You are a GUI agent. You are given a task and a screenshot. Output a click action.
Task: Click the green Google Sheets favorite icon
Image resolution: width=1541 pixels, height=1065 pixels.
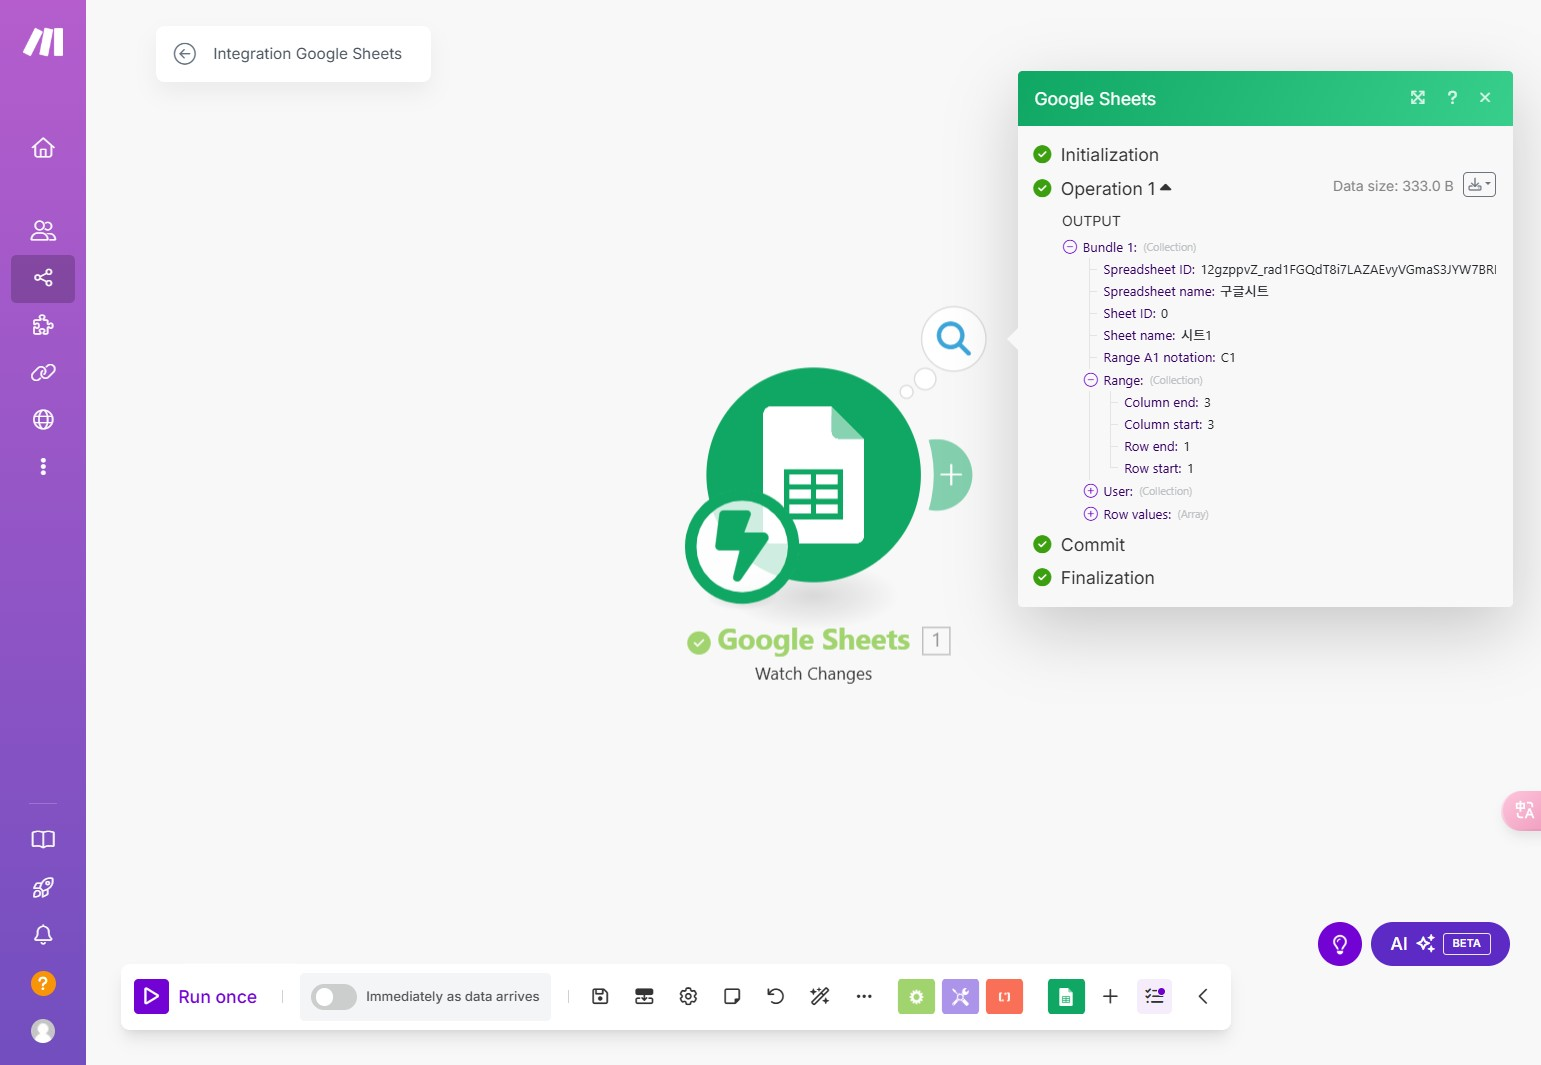click(1066, 996)
